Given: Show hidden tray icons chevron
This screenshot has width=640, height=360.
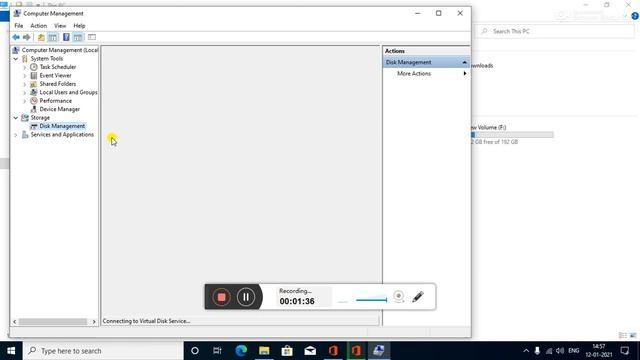Looking at the screenshot, I should coord(526,351).
